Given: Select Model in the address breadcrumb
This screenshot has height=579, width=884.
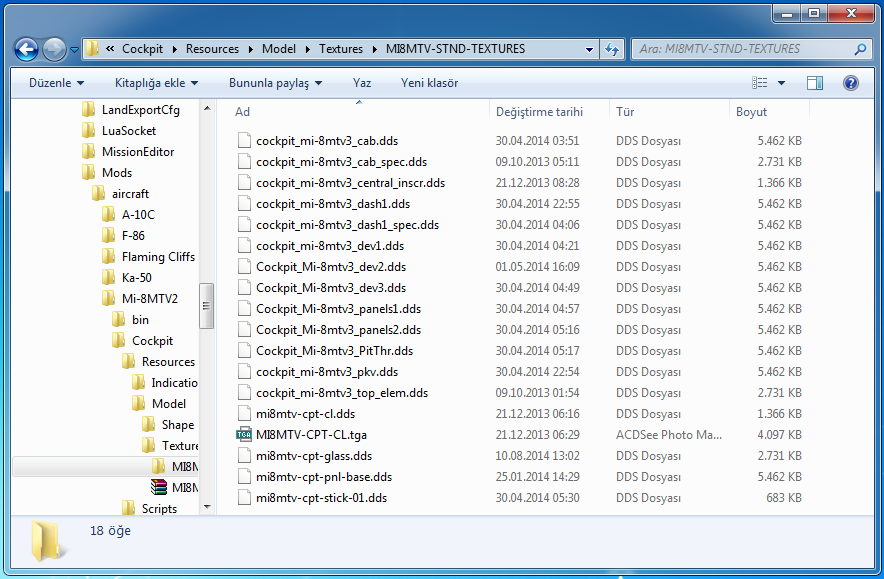Looking at the screenshot, I should [x=279, y=49].
